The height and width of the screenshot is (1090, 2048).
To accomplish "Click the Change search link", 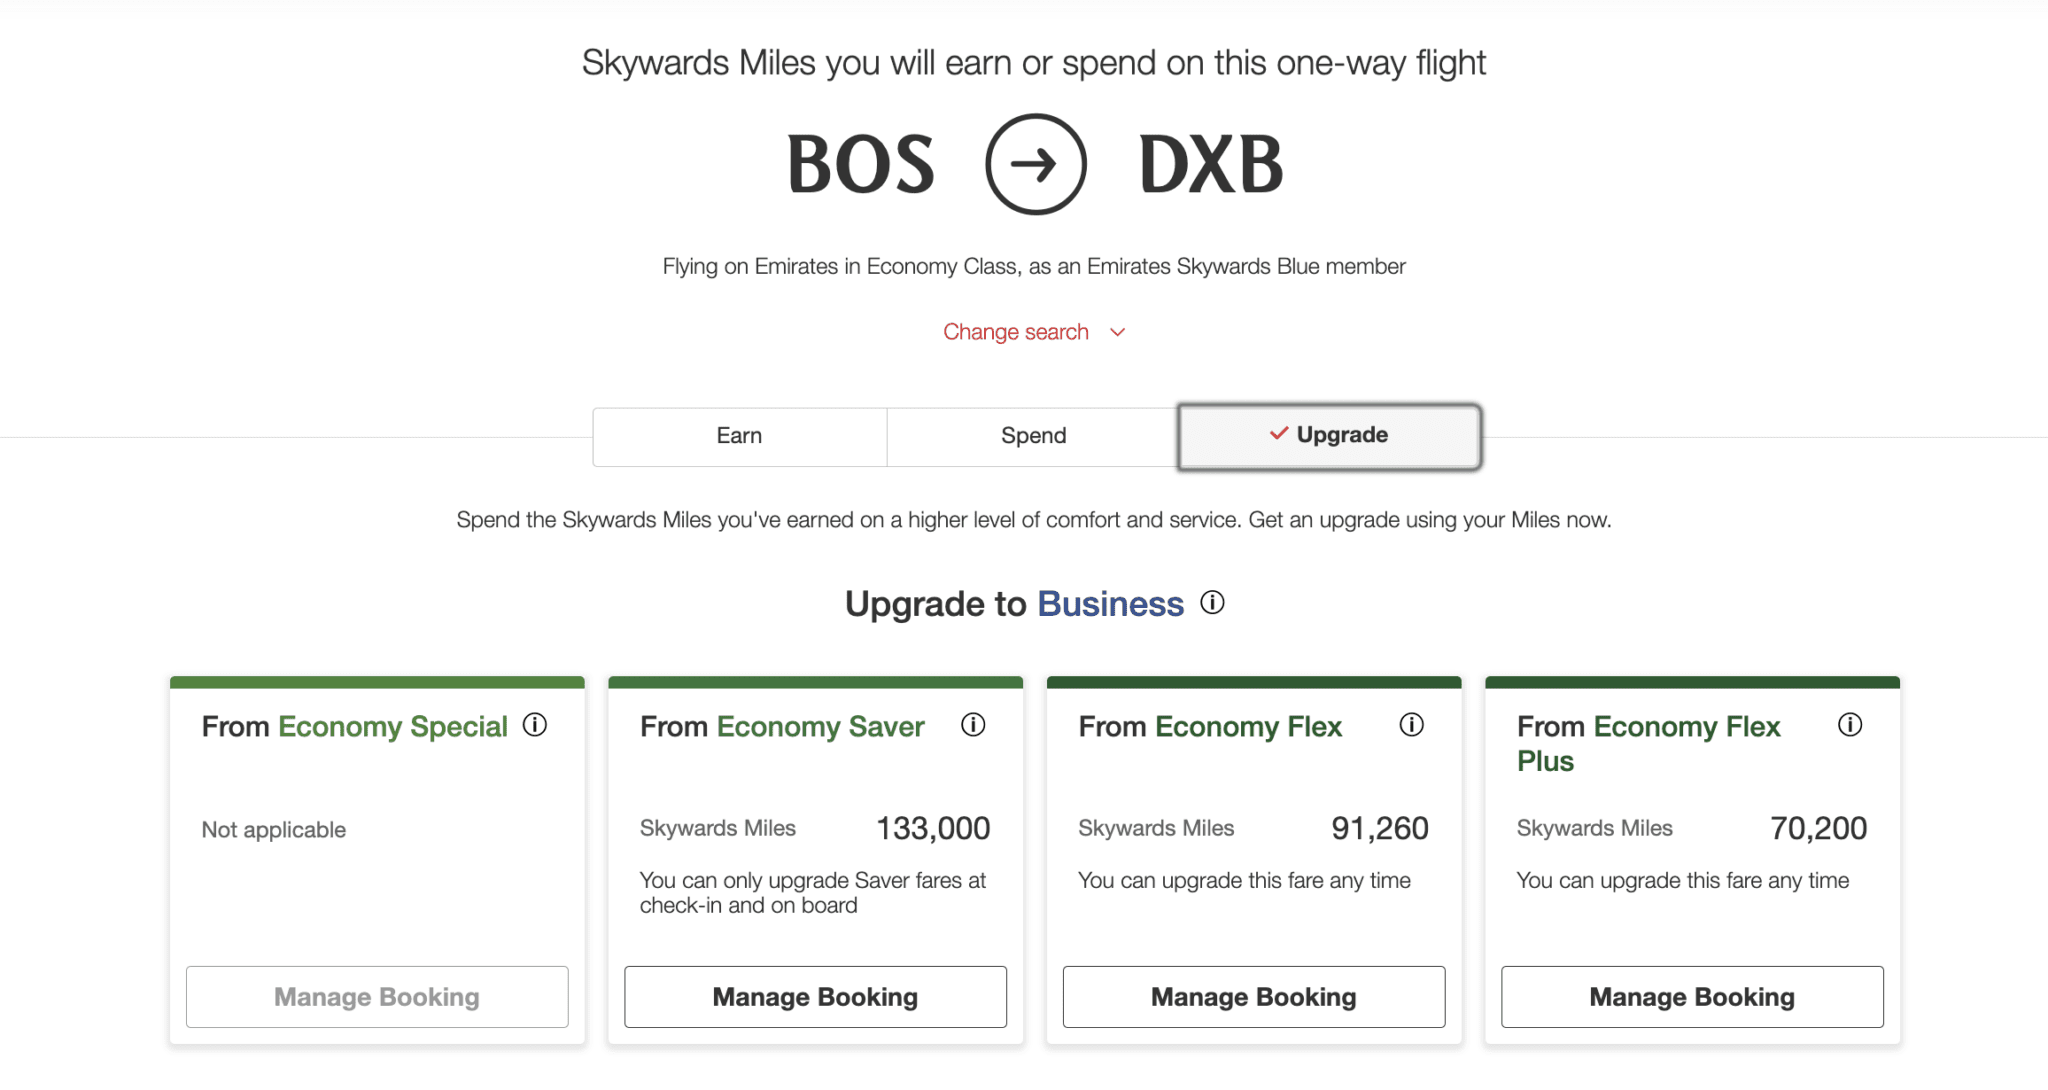I will pos(1015,331).
